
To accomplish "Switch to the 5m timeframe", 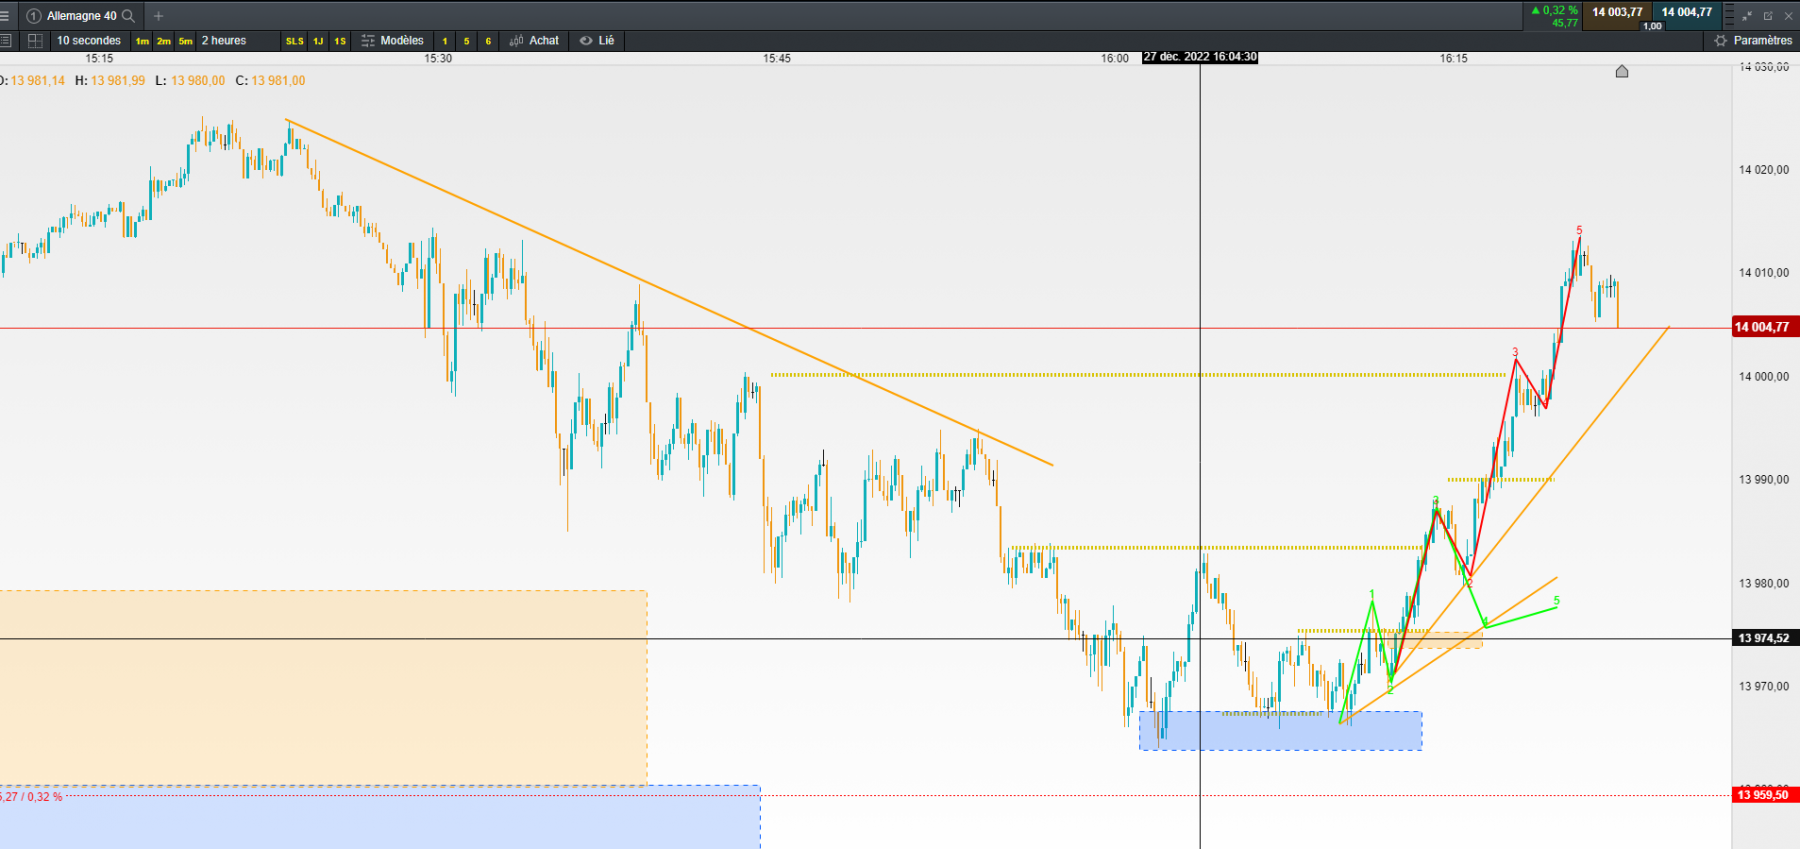I will point(186,41).
